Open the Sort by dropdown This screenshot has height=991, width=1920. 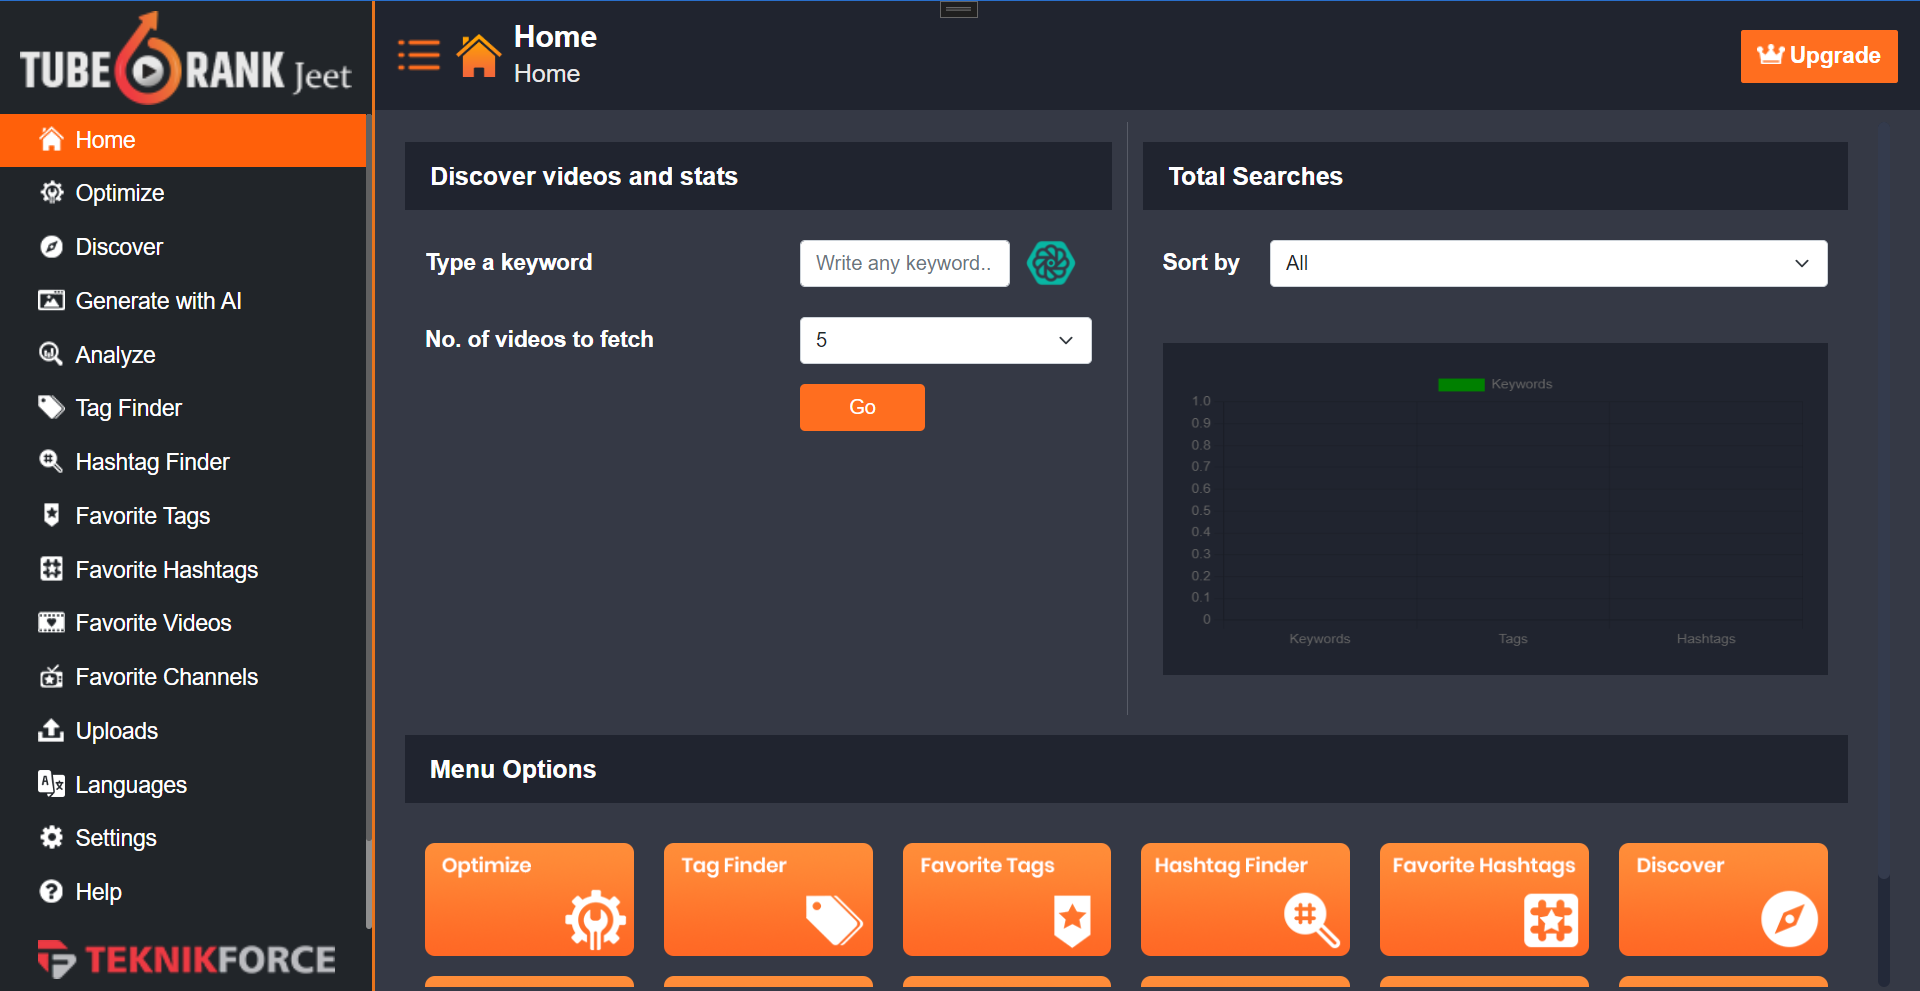[1548, 263]
